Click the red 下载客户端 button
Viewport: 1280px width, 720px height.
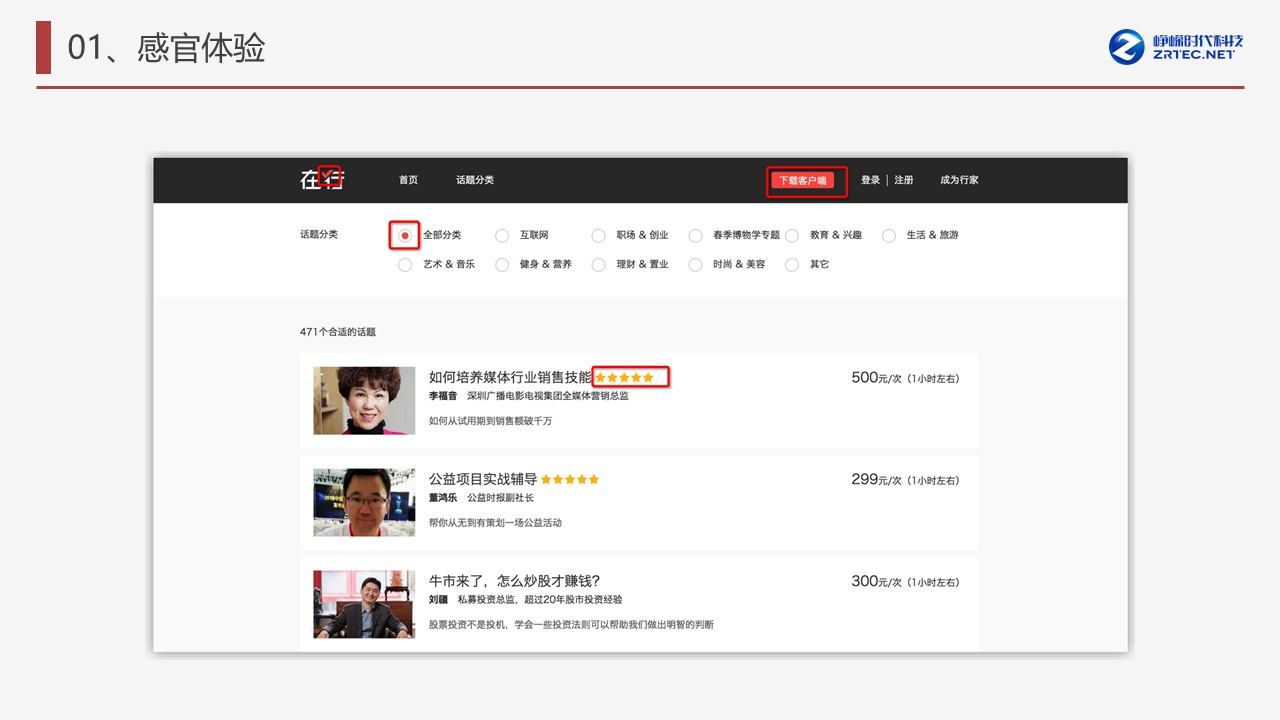[x=802, y=181]
